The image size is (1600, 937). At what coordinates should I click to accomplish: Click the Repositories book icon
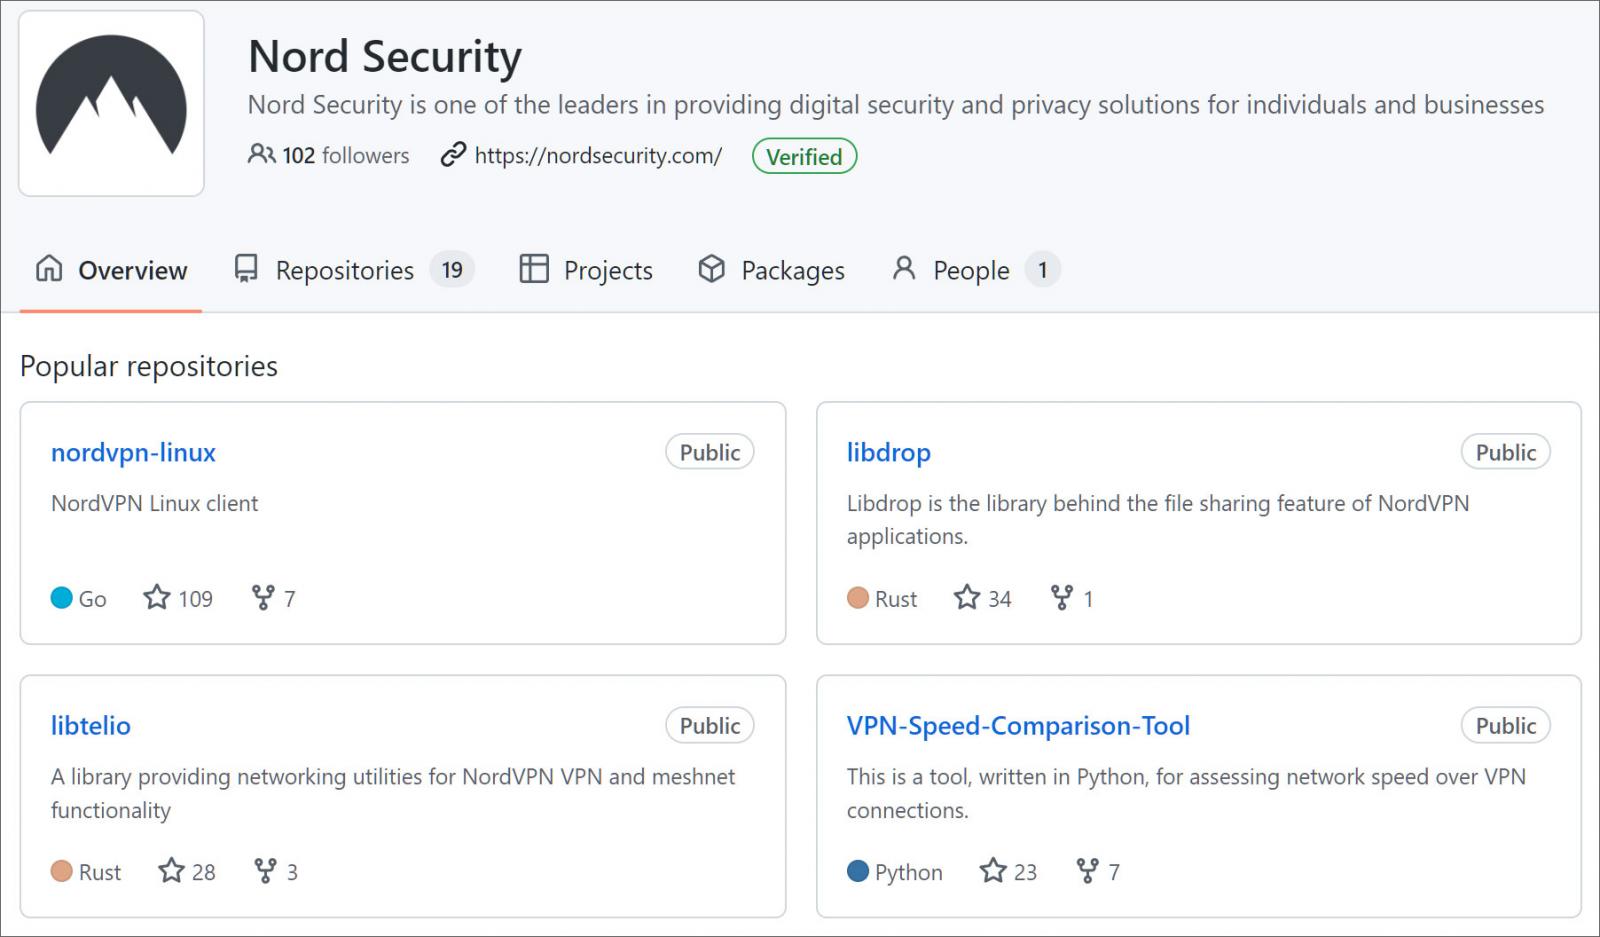(246, 269)
